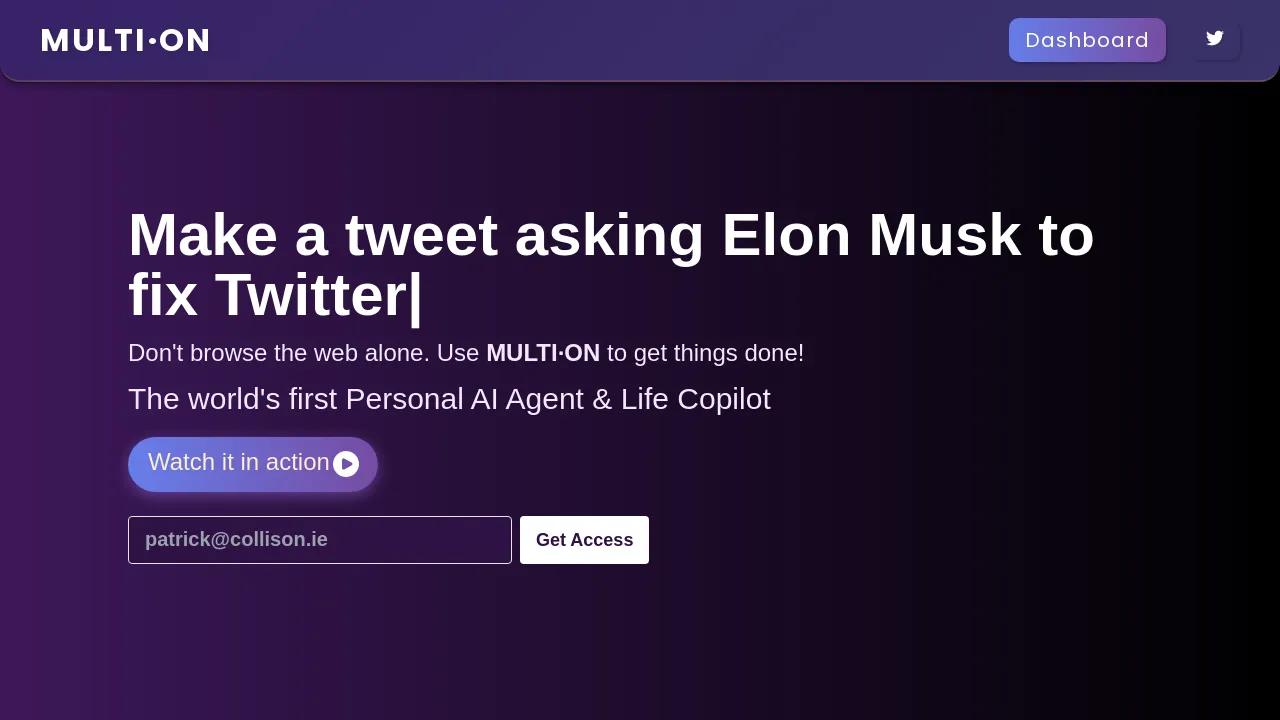This screenshot has width=1280, height=720.
Task: Click bold MULTI·ON in the subtitle
Action: point(542,353)
